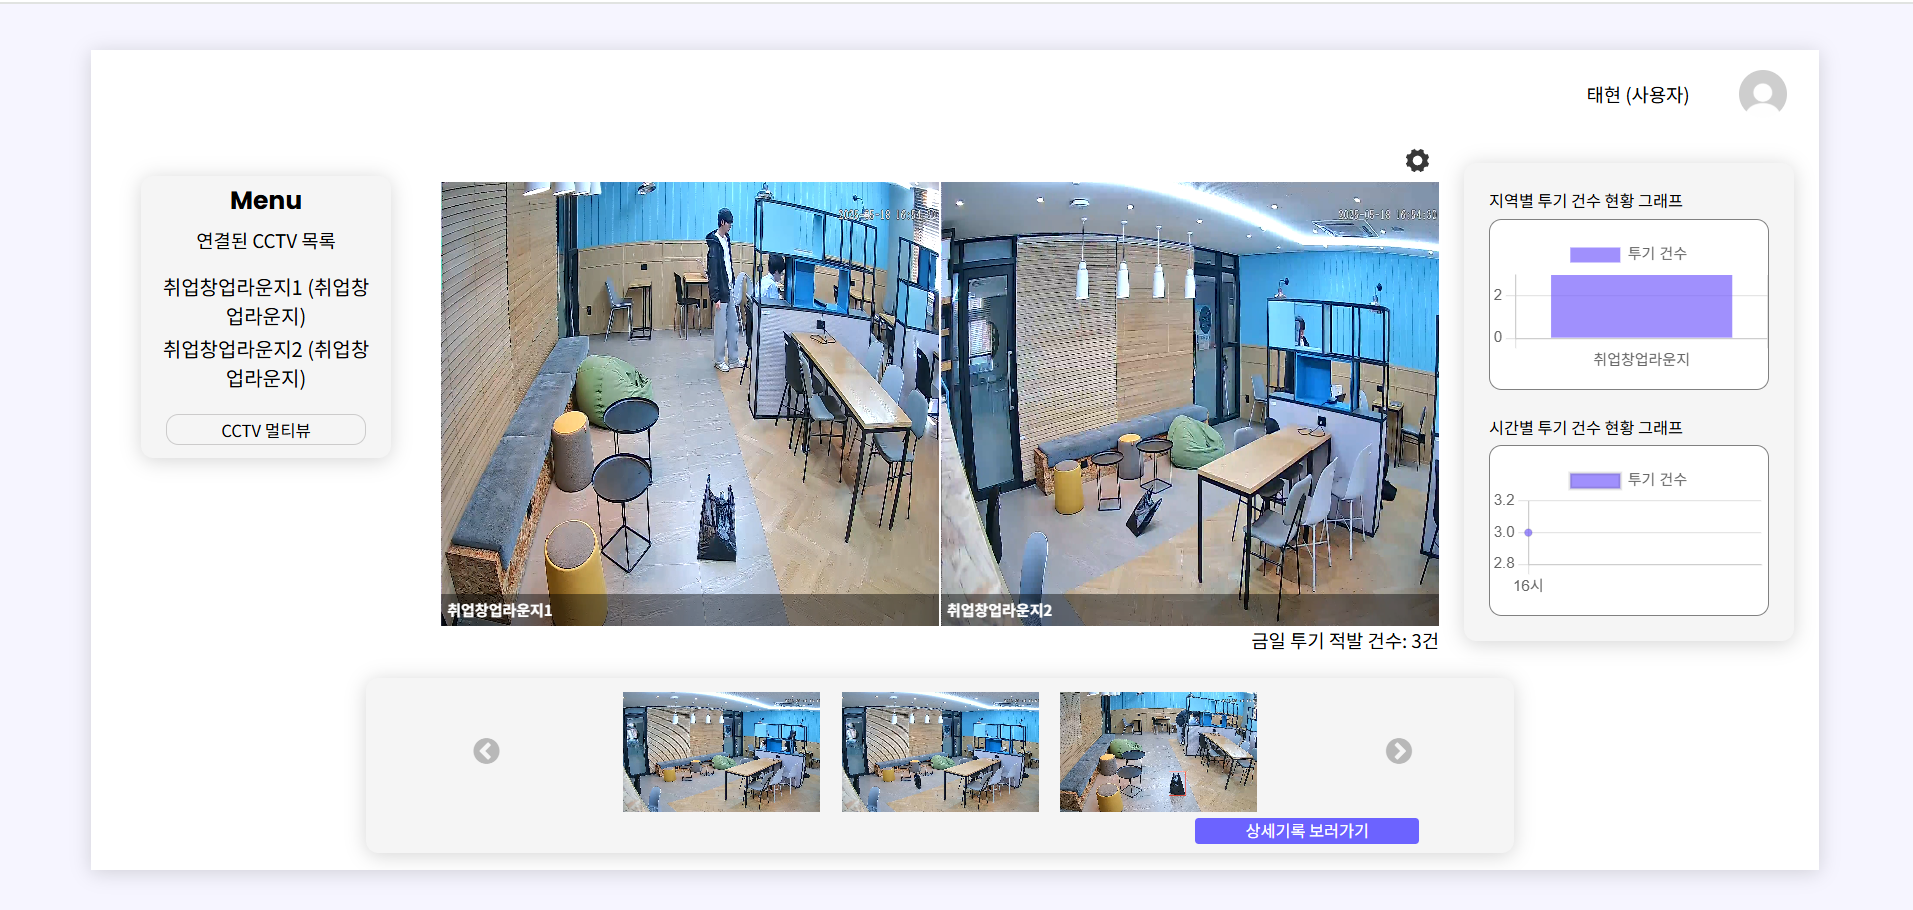Open the settings gear above the CCTV feeds
This screenshot has height=910, width=1913.
click(x=1417, y=160)
